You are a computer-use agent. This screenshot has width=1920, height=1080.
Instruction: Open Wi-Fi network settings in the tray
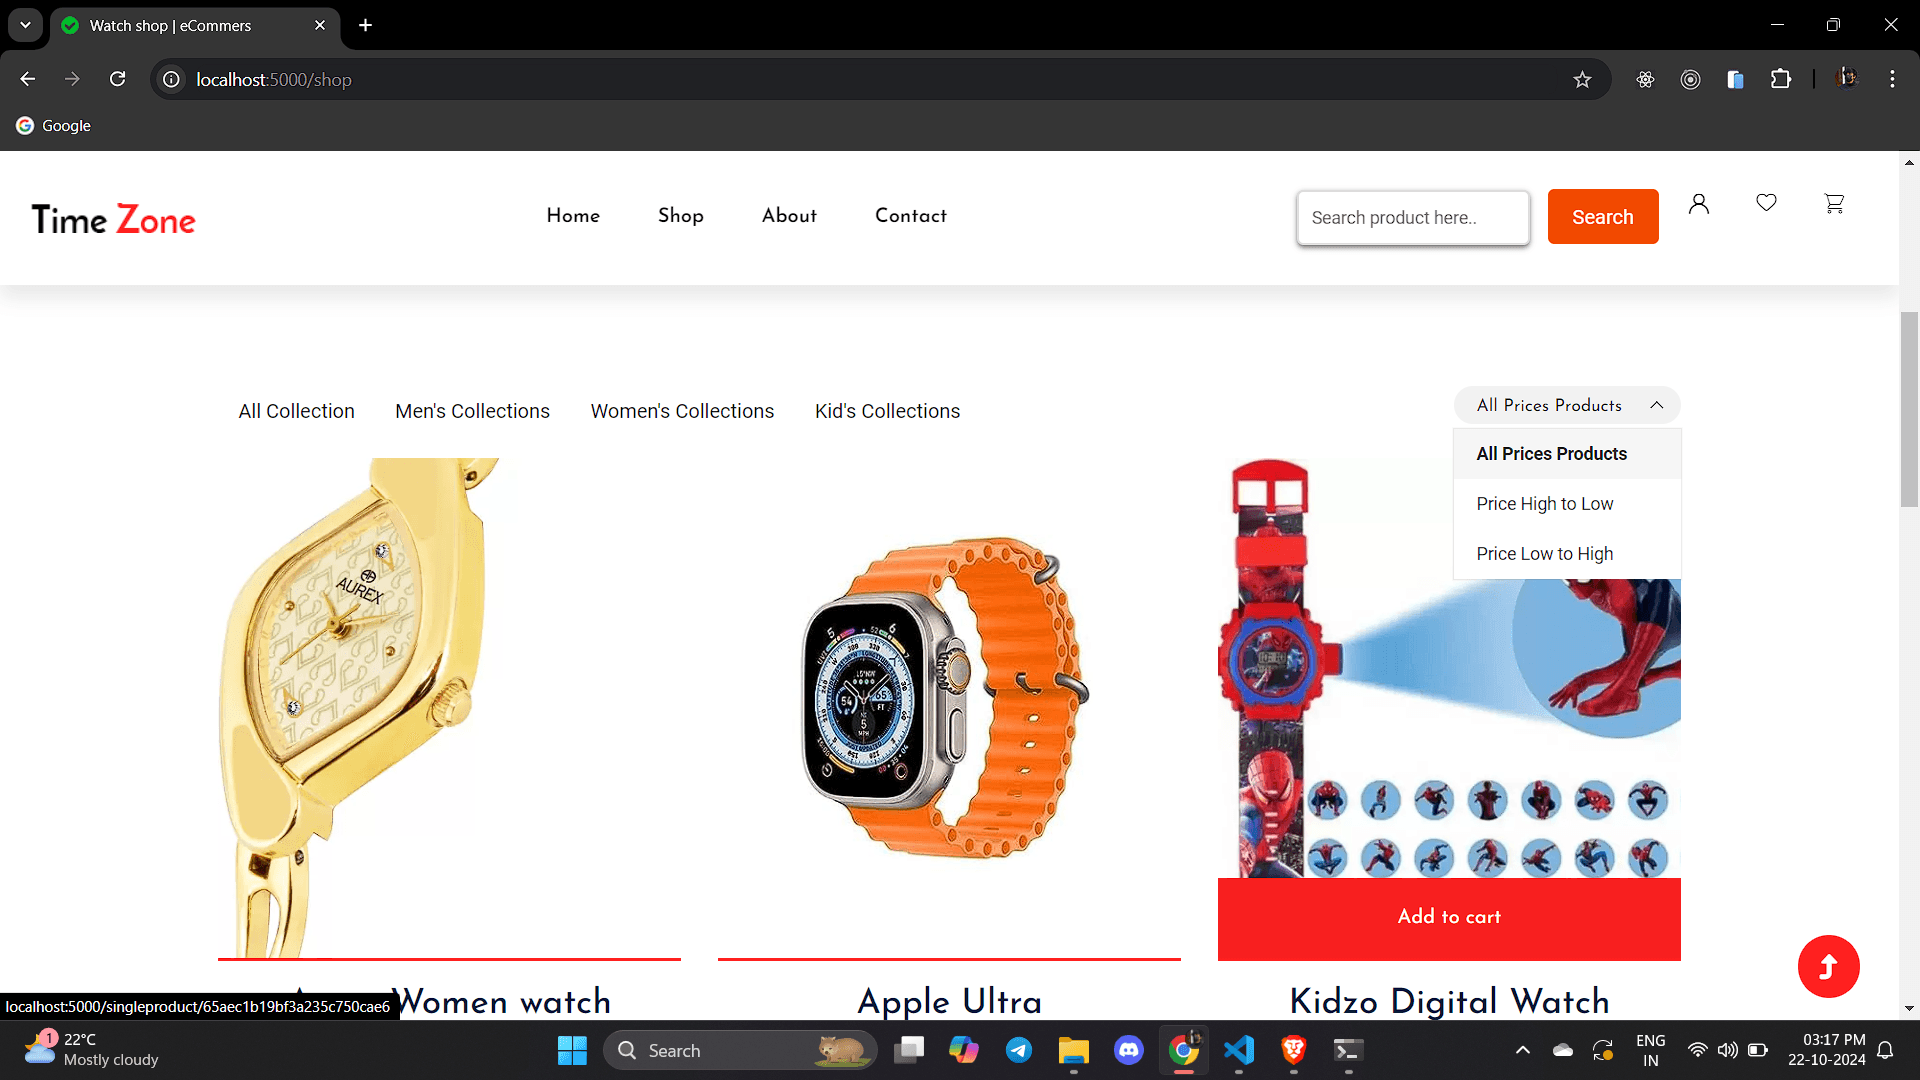[x=1697, y=1050]
